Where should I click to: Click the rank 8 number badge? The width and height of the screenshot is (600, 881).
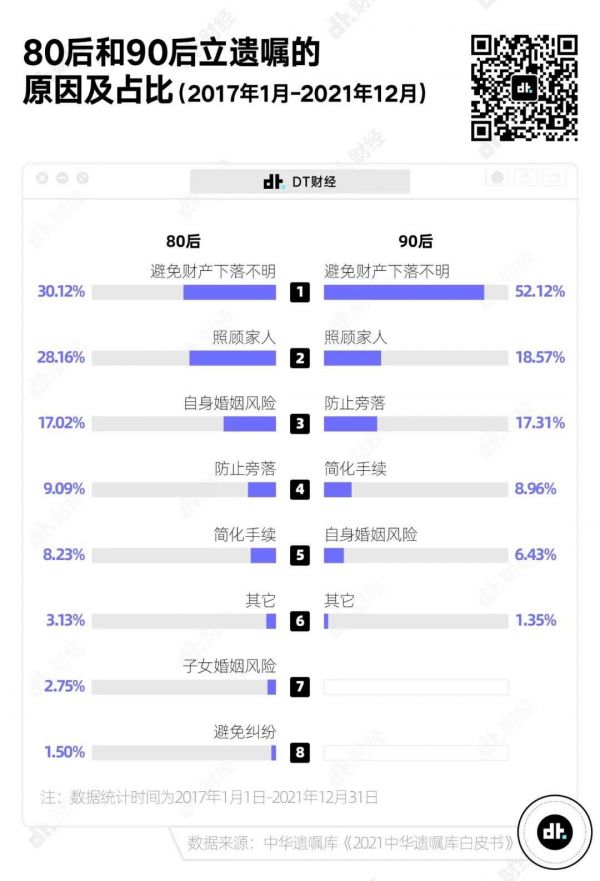tap(299, 752)
